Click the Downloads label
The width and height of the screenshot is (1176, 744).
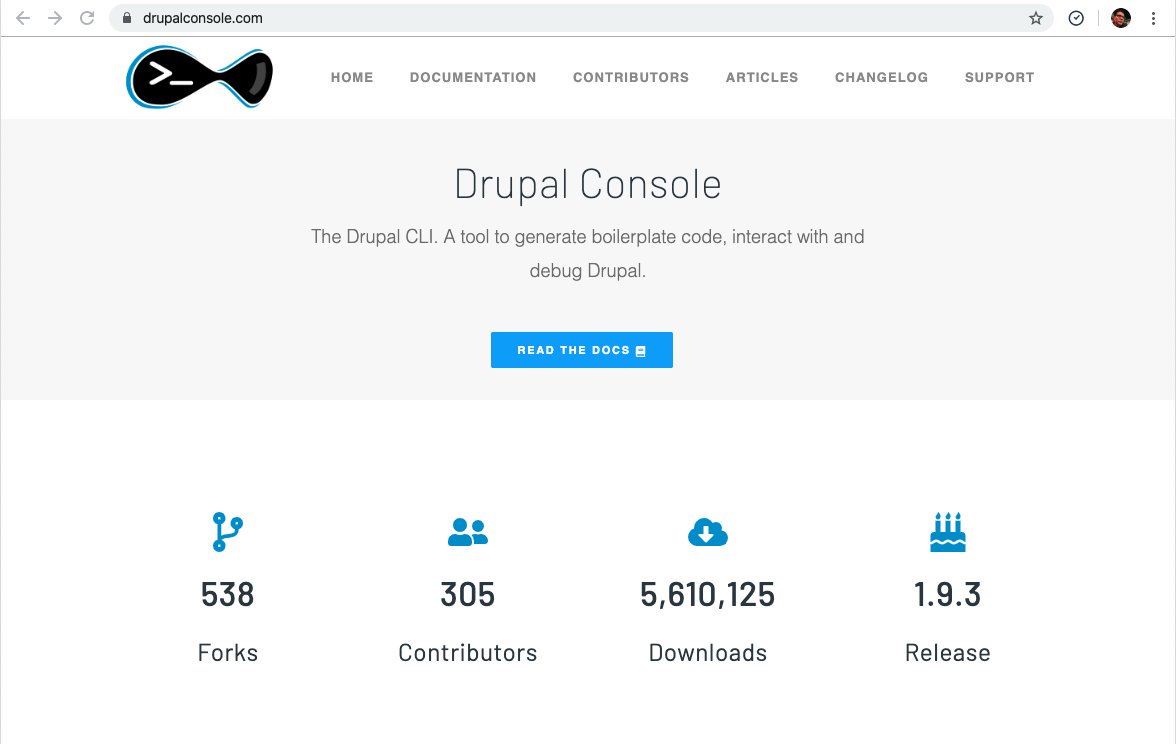pos(708,652)
